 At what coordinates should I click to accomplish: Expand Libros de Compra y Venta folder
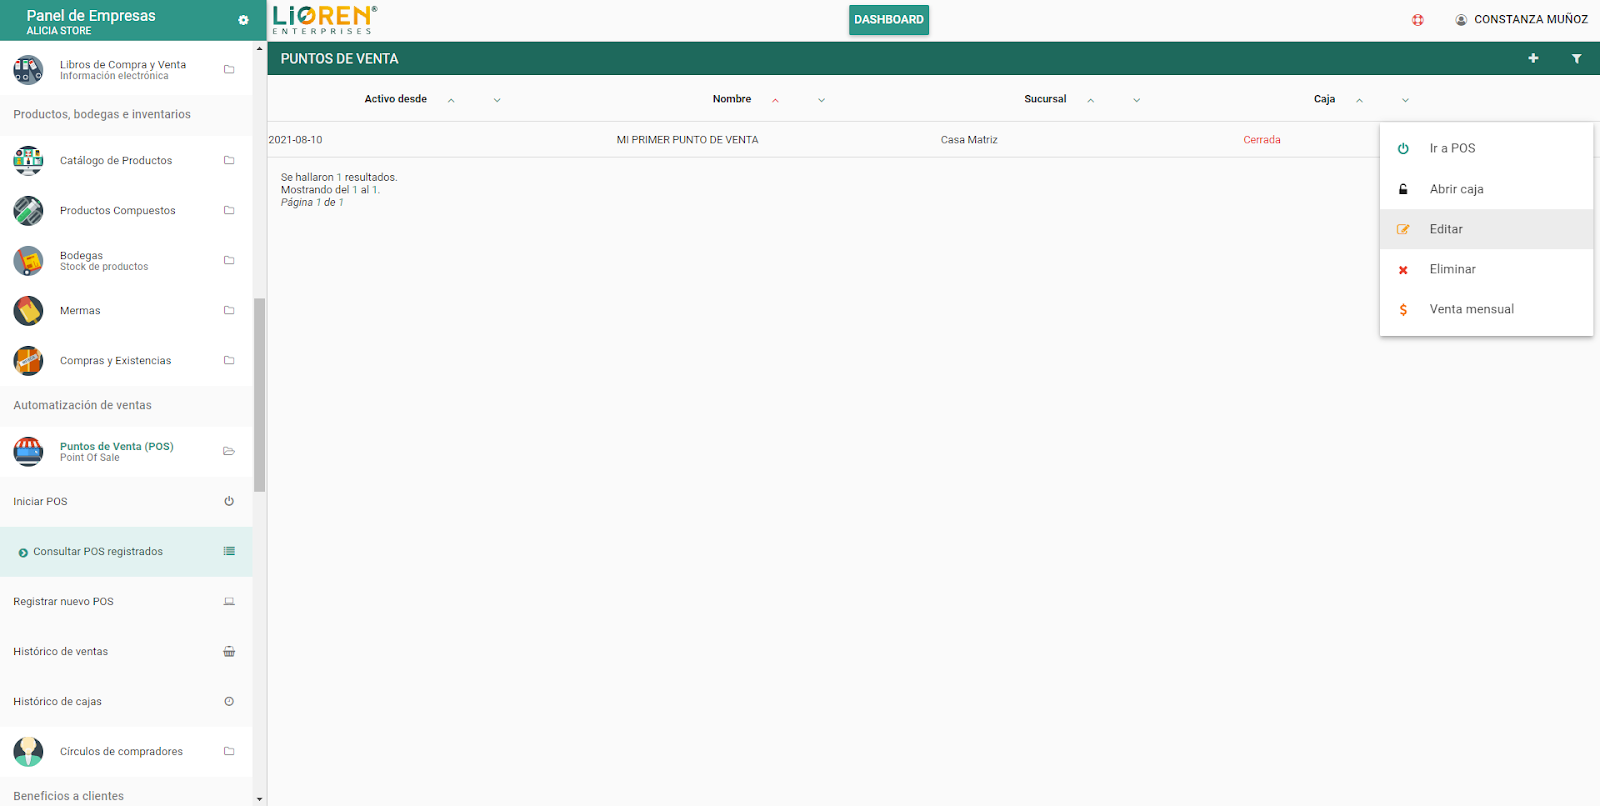pyautogui.click(x=229, y=70)
